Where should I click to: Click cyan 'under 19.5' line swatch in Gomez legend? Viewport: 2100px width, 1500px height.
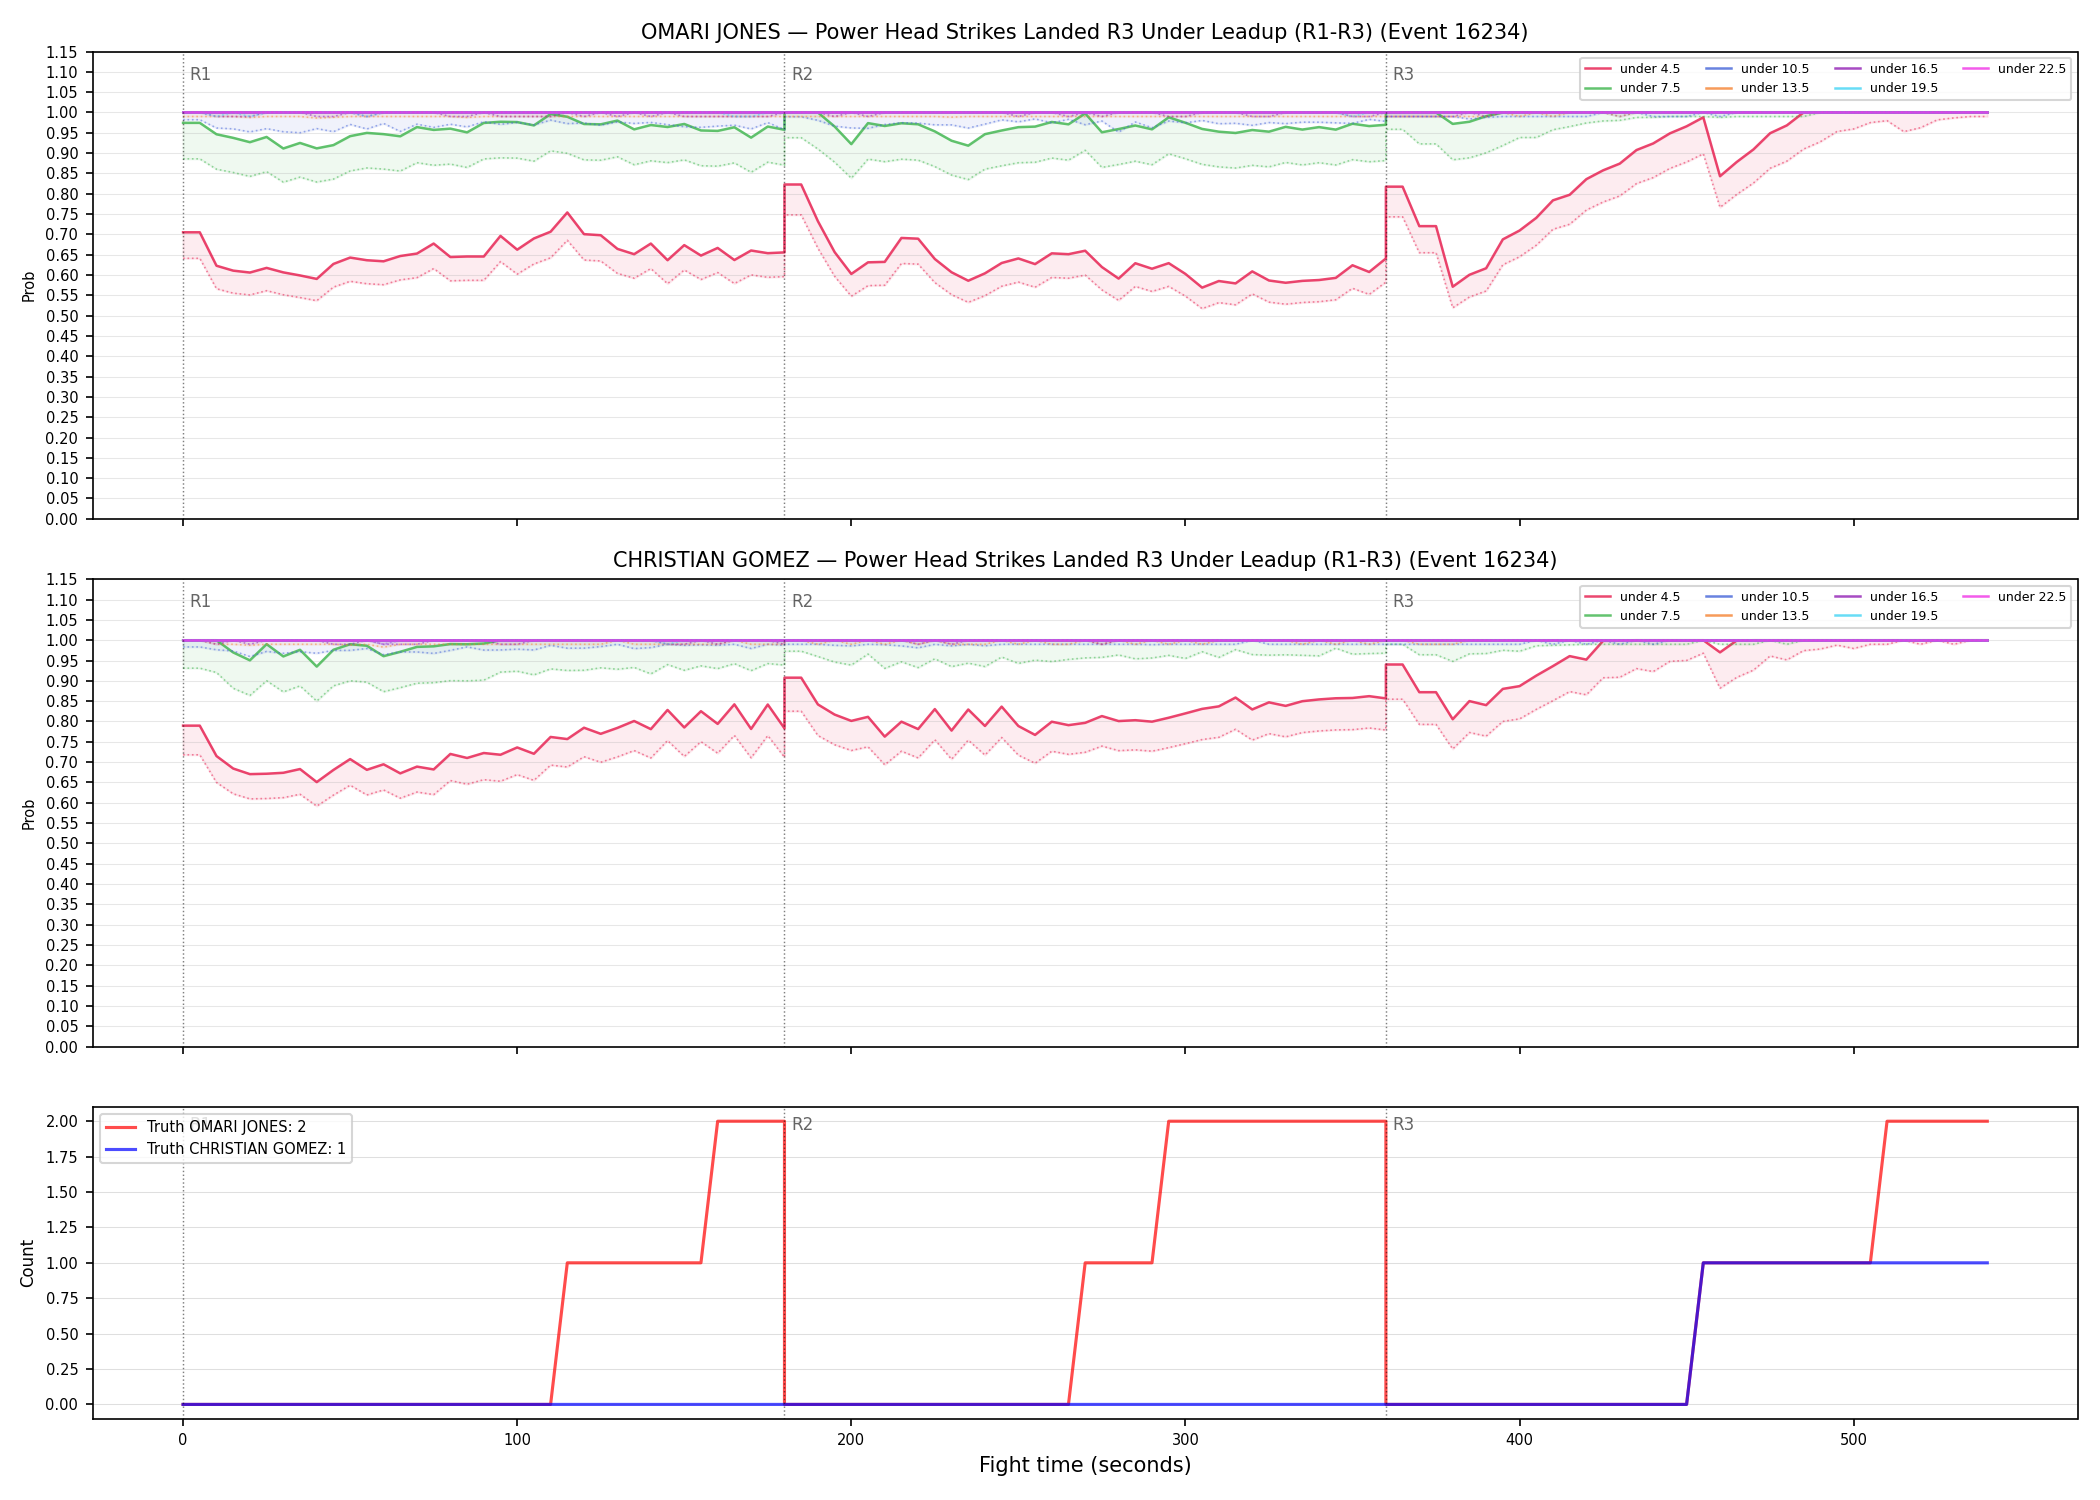pyautogui.click(x=1848, y=616)
